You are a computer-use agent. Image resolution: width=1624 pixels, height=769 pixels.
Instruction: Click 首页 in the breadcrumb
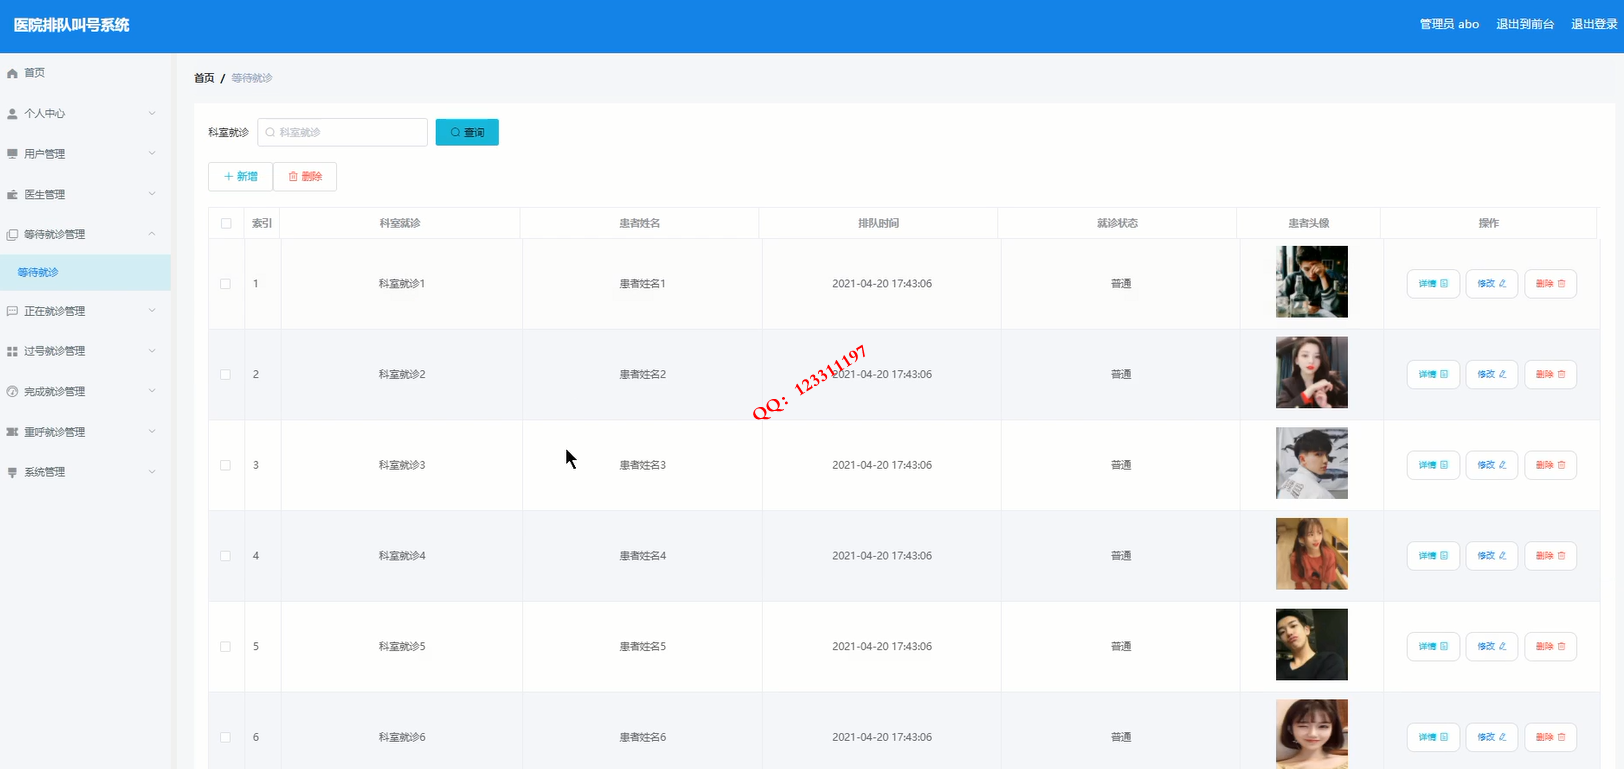(x=204, y=78)
